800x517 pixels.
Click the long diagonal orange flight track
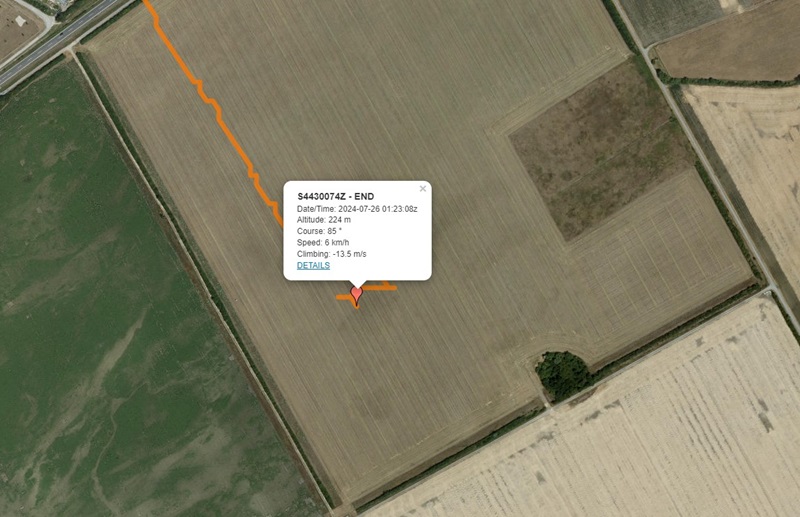(219, 117)
